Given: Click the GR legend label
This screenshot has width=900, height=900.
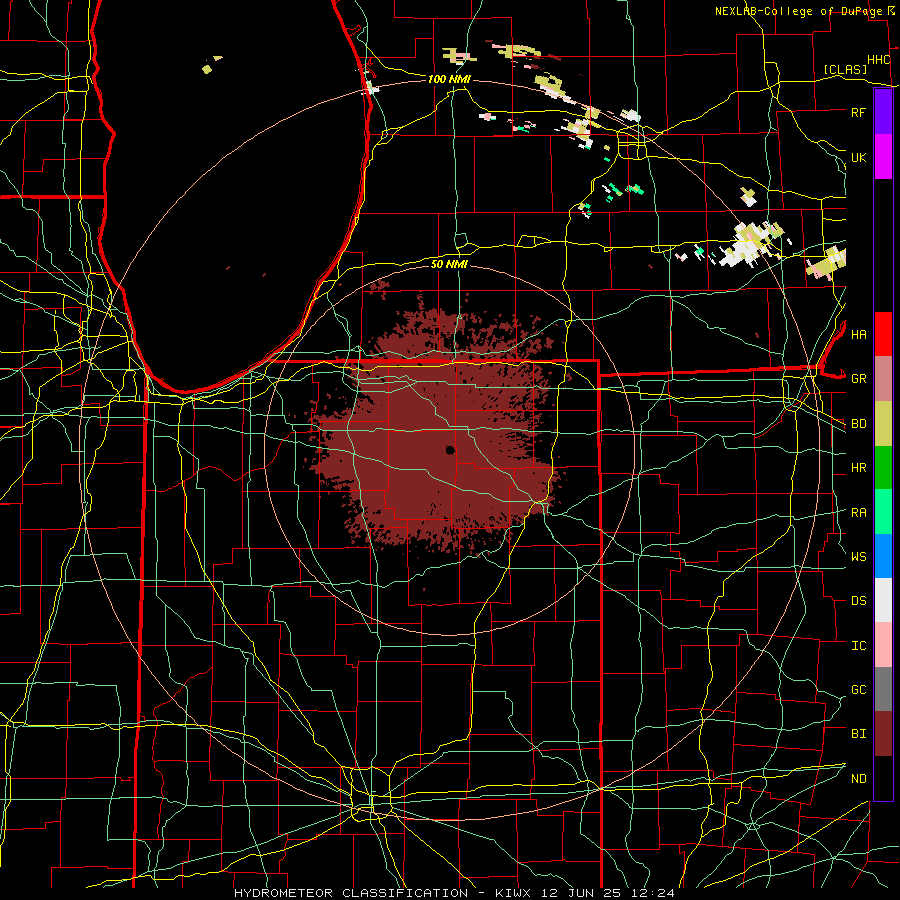Looking at the screenshot, I should coord(858,379).
